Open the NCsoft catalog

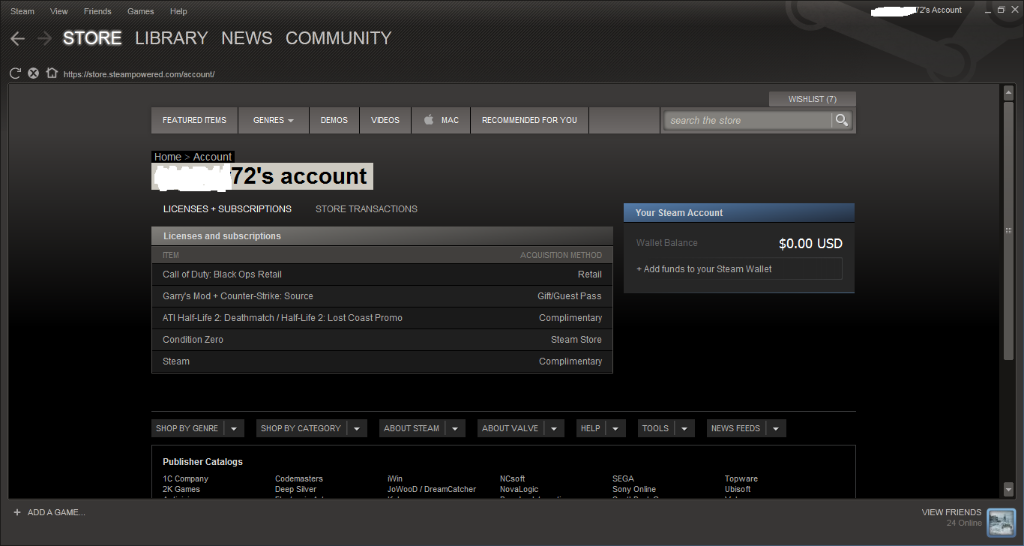pos(512,479)
